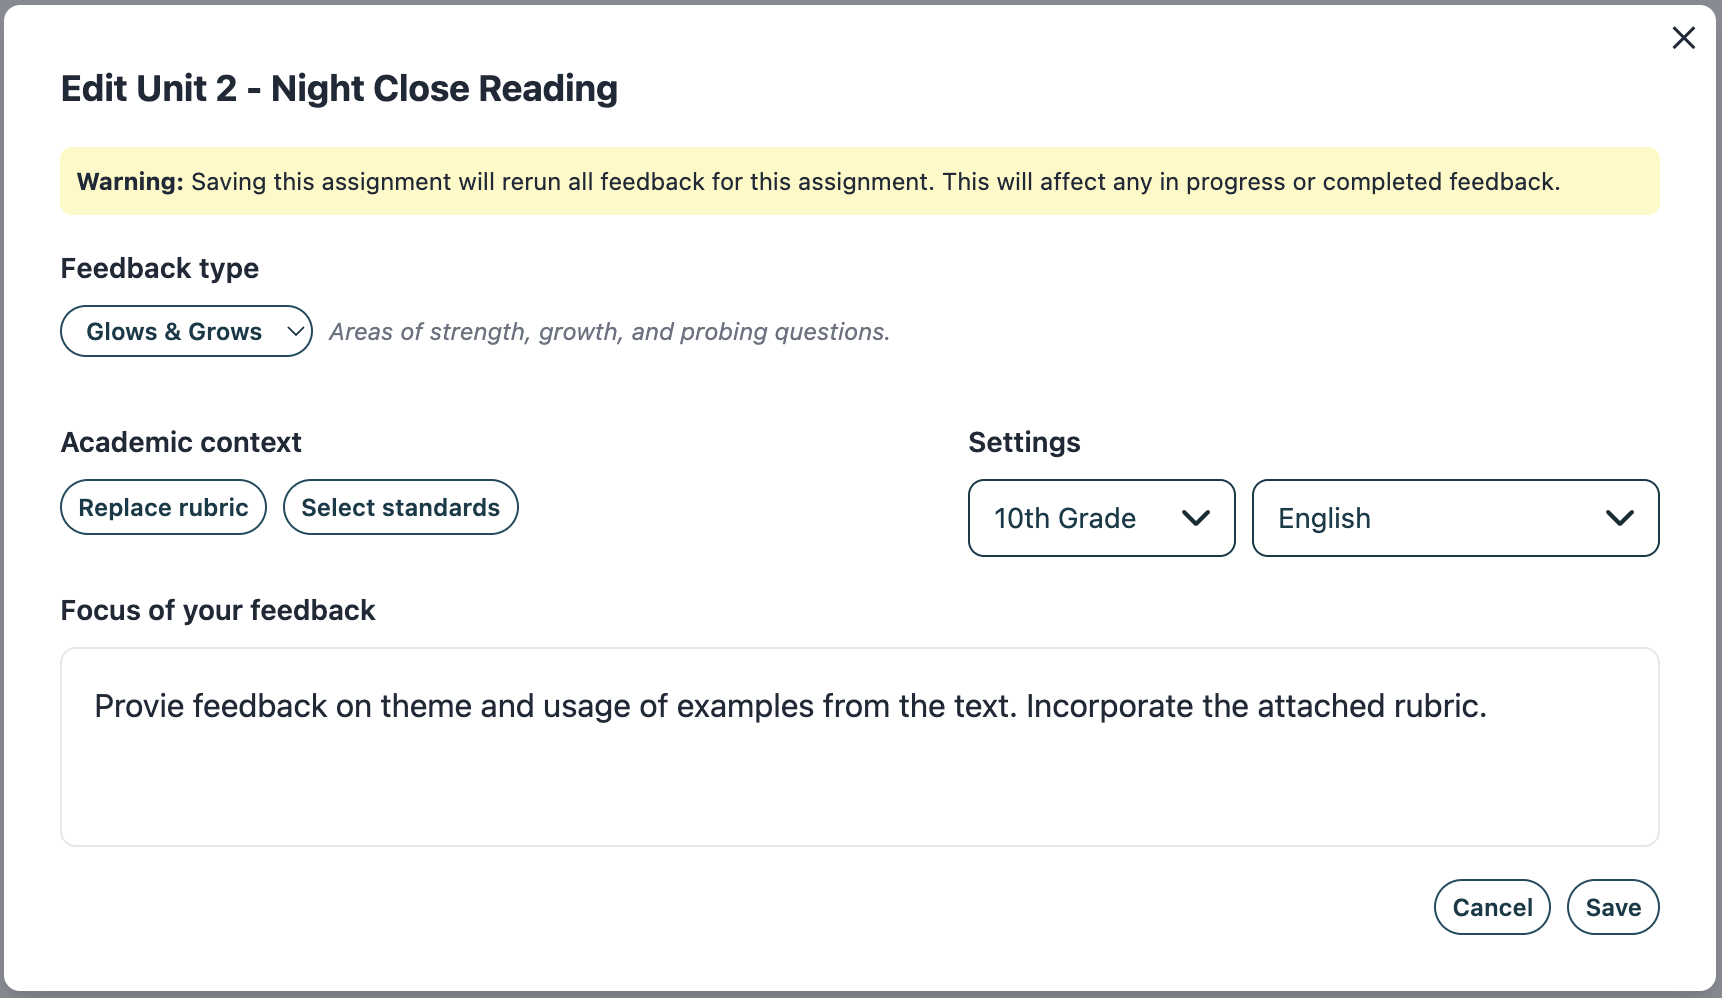Click the dialog title Edit Unit 2

coord(339,88)
